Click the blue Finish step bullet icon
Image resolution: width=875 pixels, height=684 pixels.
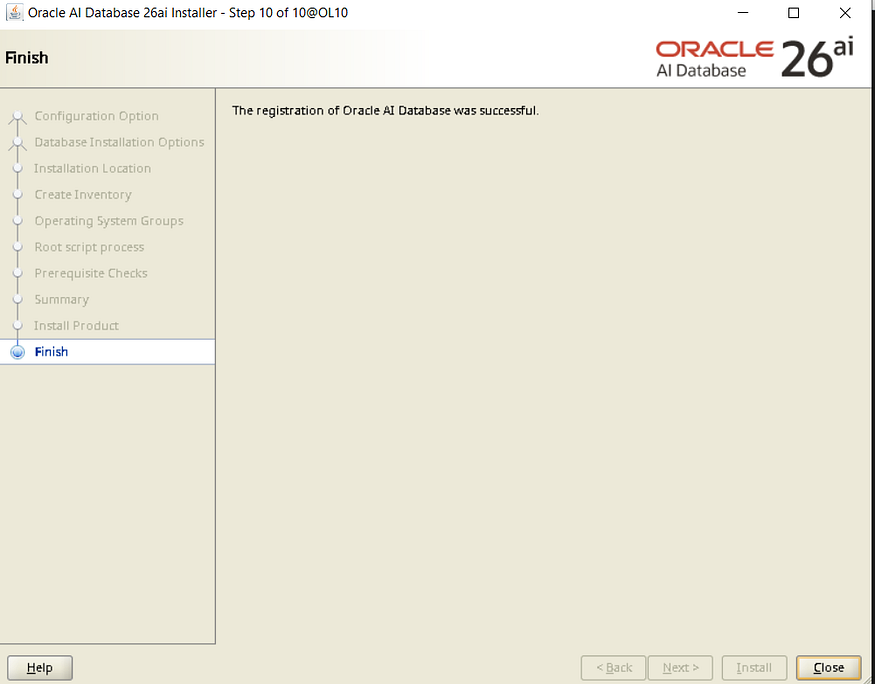(18, 353)
